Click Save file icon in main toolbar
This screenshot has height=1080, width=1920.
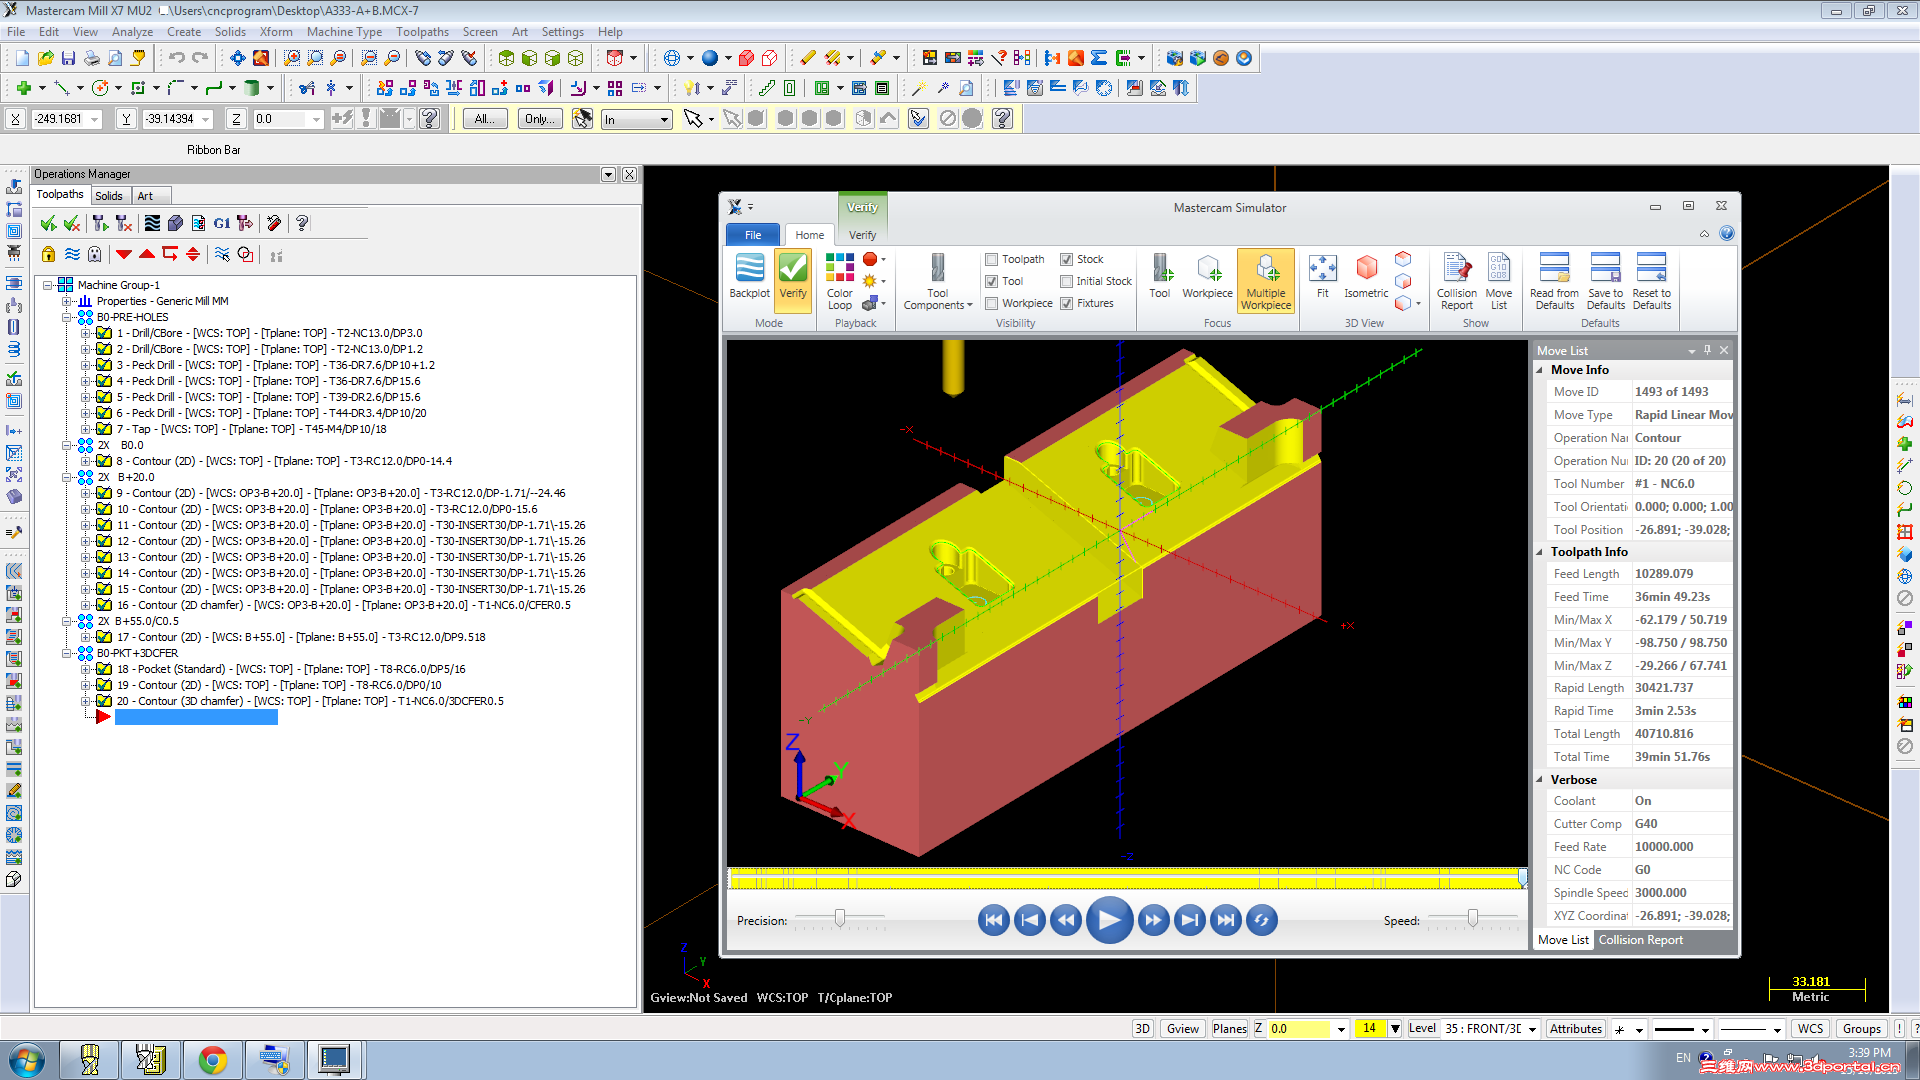tap(68, 58)
